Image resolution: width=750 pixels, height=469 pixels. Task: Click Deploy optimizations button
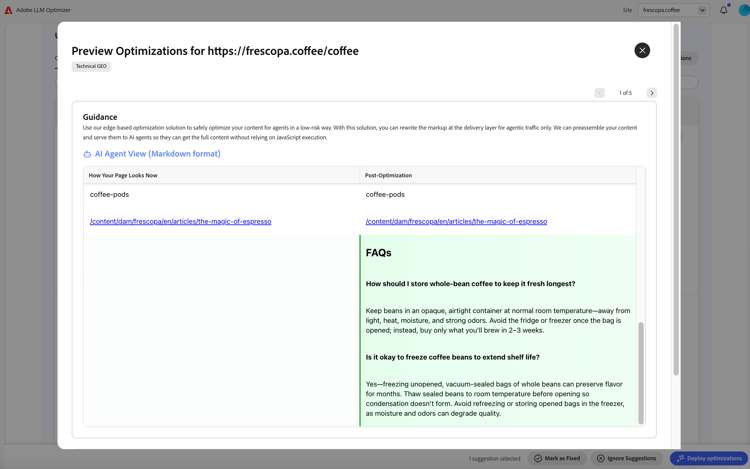click(709, 458)
